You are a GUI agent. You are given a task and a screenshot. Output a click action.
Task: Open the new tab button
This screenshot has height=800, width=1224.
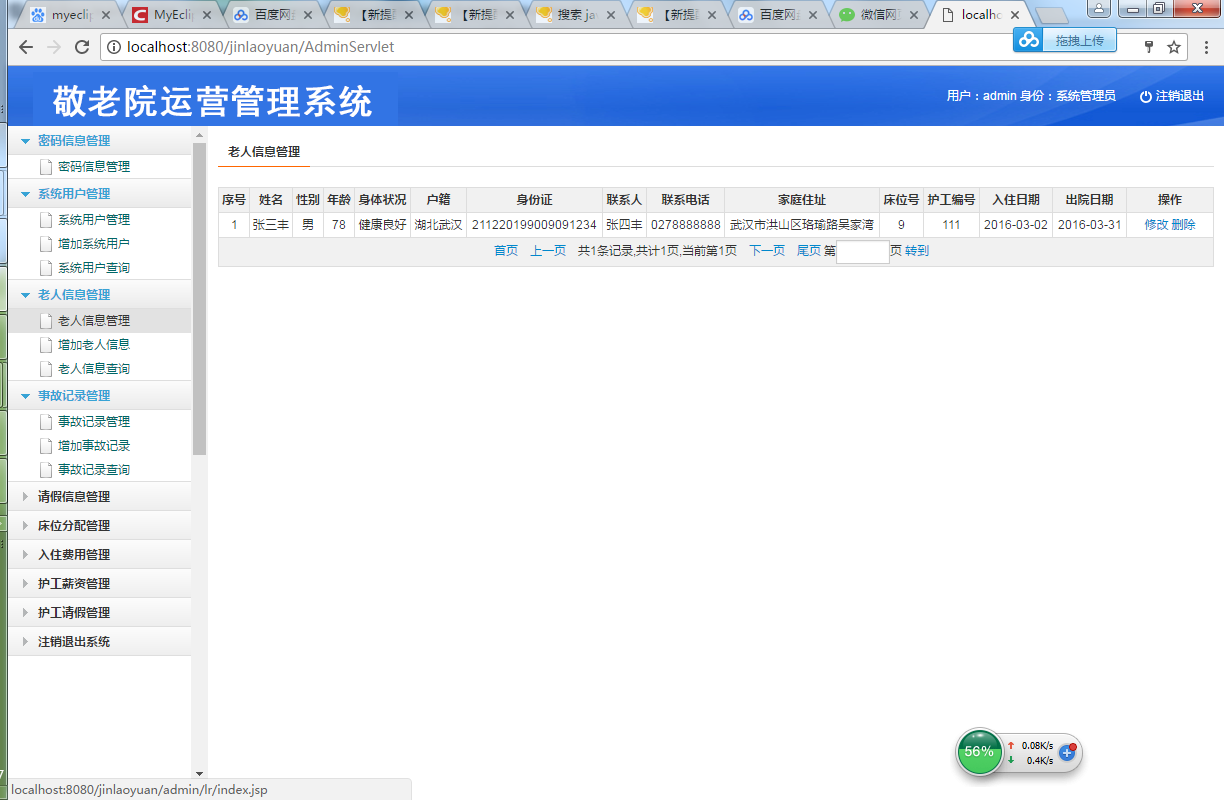coord(1051,15)
